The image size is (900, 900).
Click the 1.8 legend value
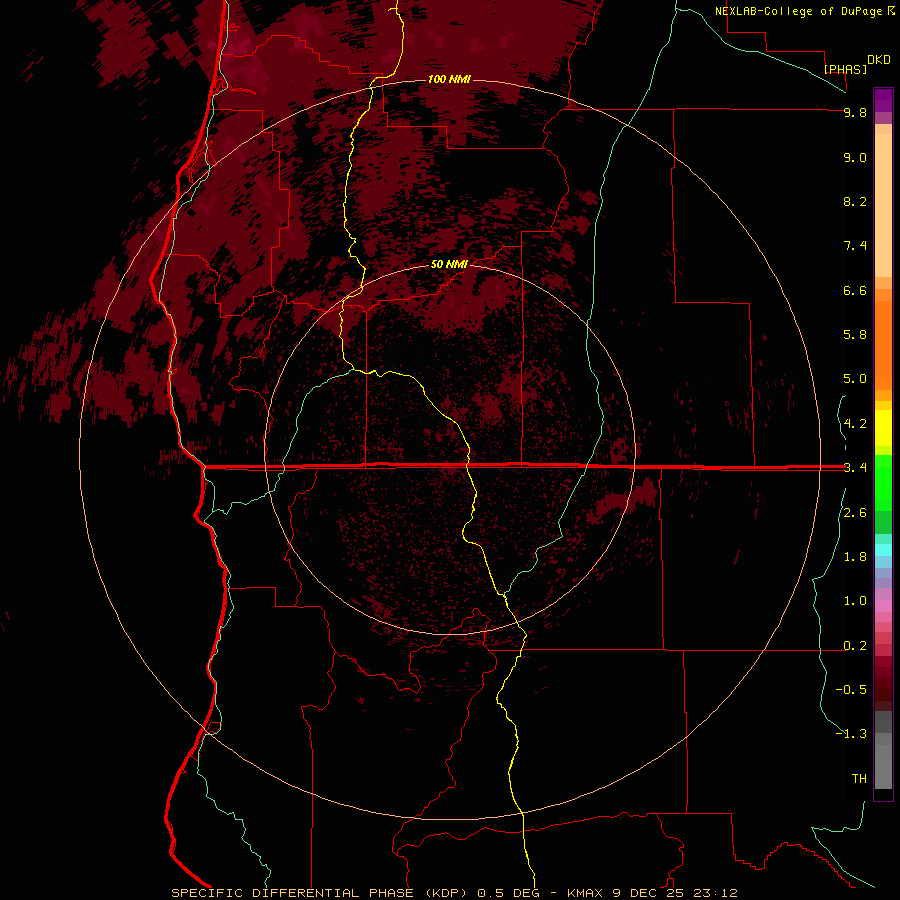click(x=855, y=557)
